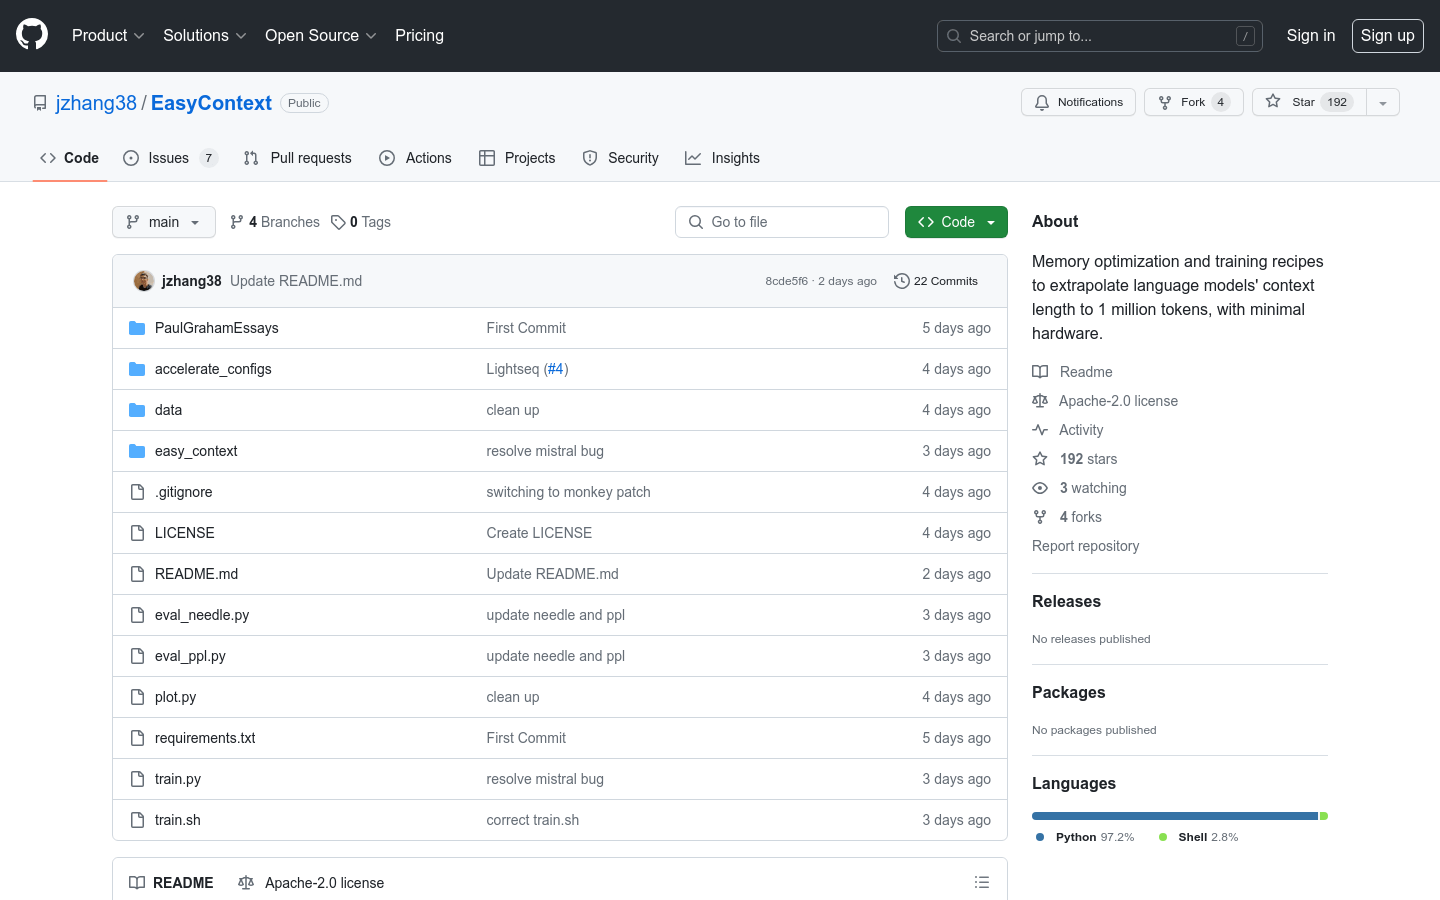
Task: Click the Python segment of the languages bar
Action: [1175, 816]
